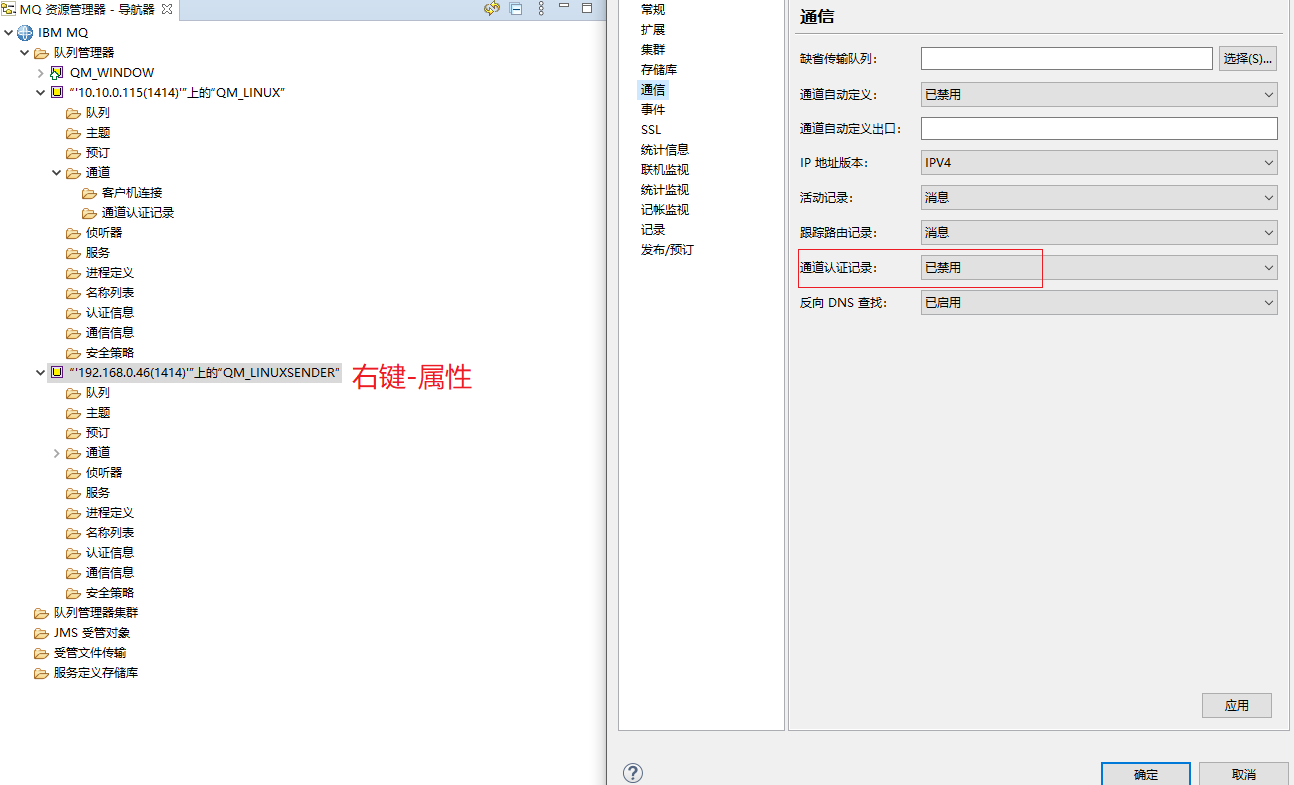1294x785 pixels.
Task: Click the 通道自动定义出口 input field
Action: click(x=1099, y=128)
